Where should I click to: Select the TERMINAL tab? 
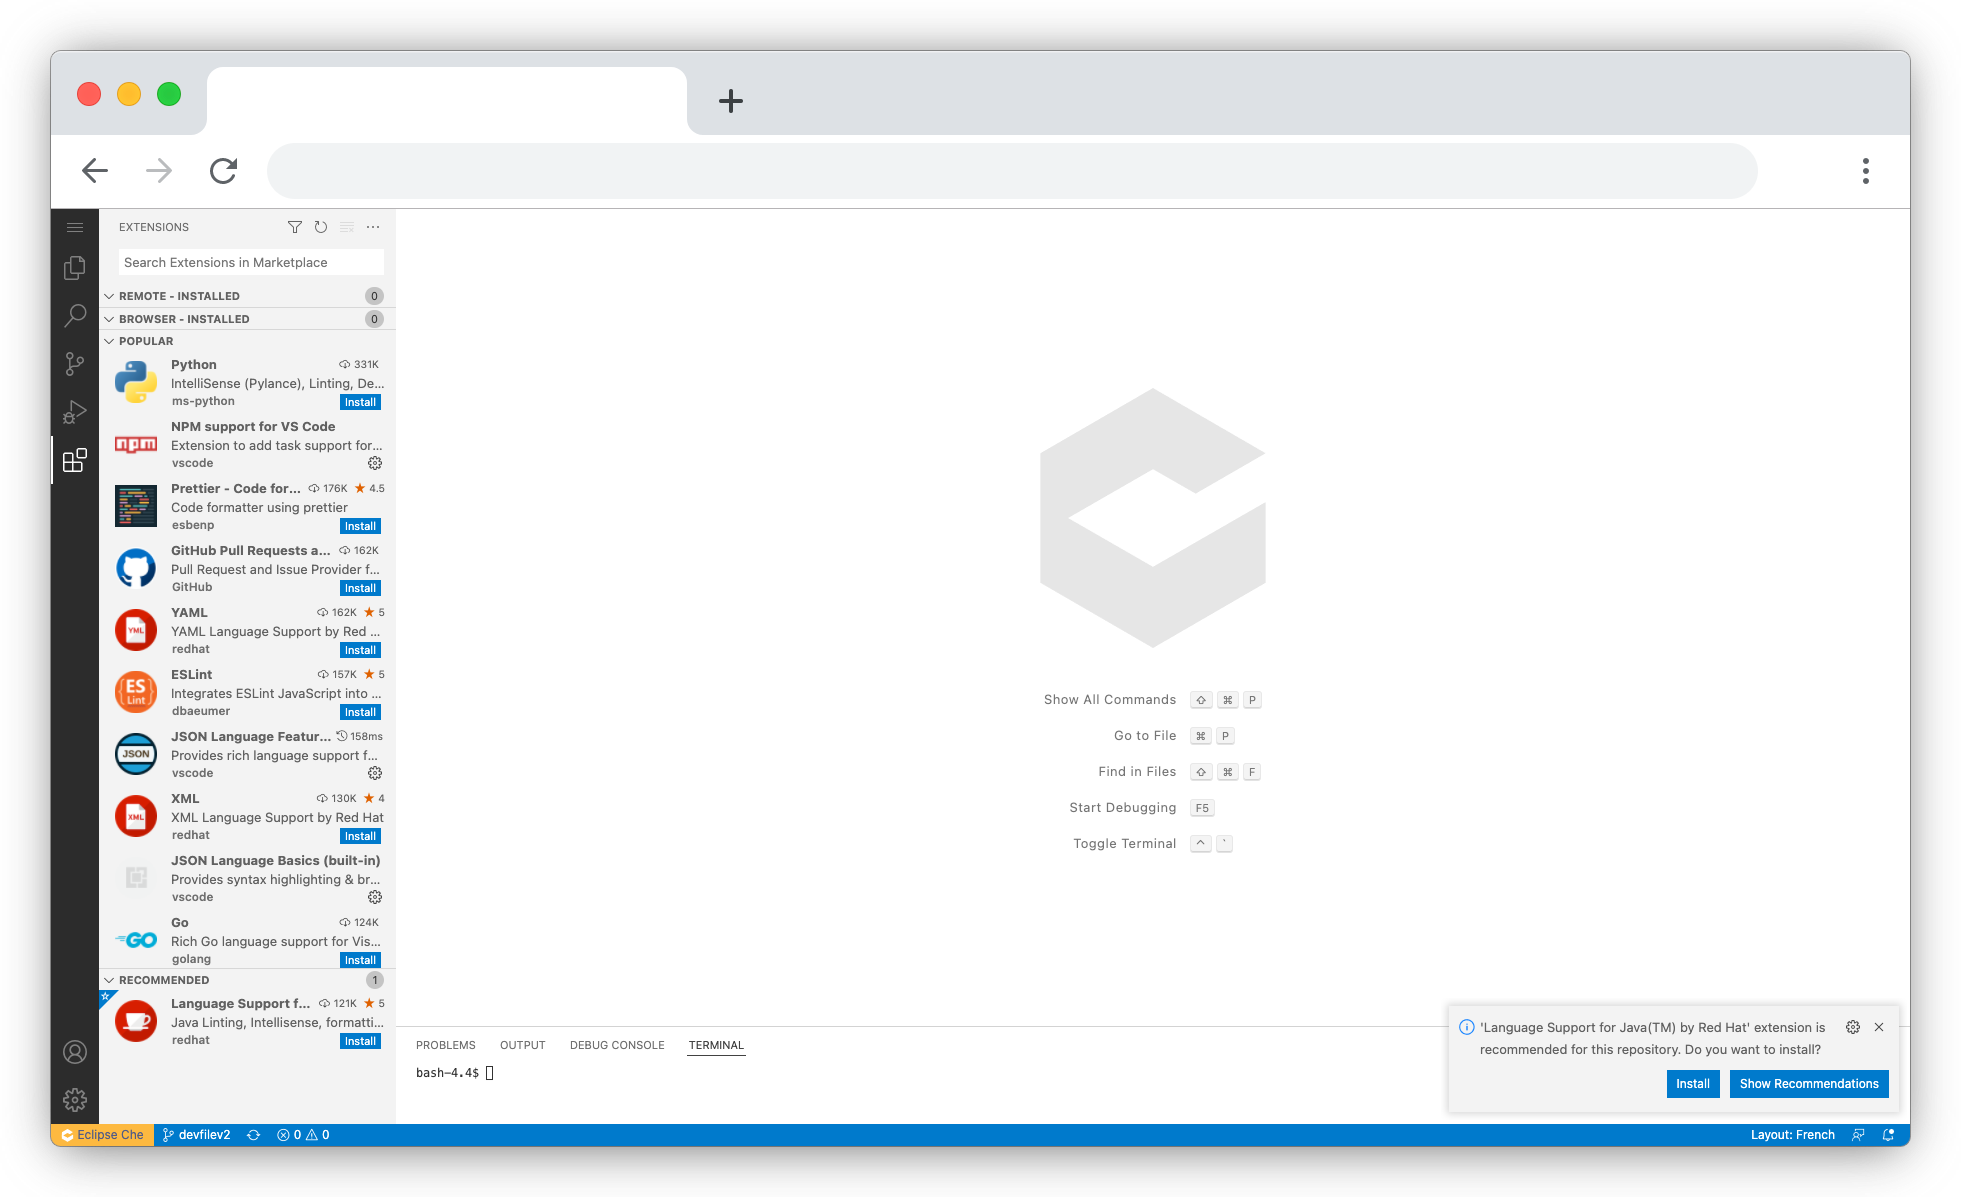tap(716, 1044)
